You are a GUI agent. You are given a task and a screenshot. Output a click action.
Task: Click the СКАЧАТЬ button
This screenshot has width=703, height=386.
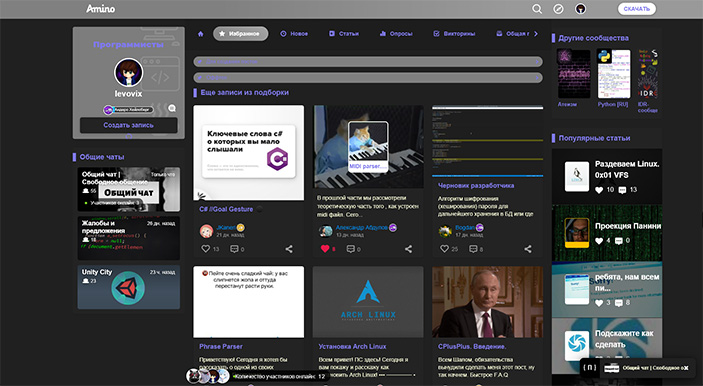[637, 9]
